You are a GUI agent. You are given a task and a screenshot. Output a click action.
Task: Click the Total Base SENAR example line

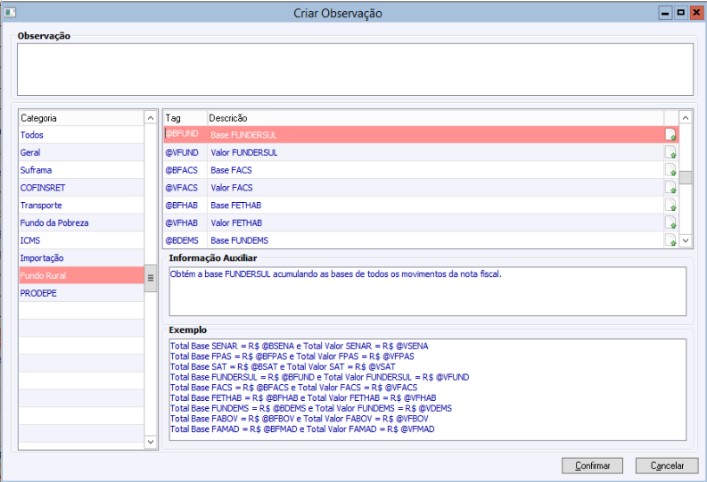(x=299, y=346)
